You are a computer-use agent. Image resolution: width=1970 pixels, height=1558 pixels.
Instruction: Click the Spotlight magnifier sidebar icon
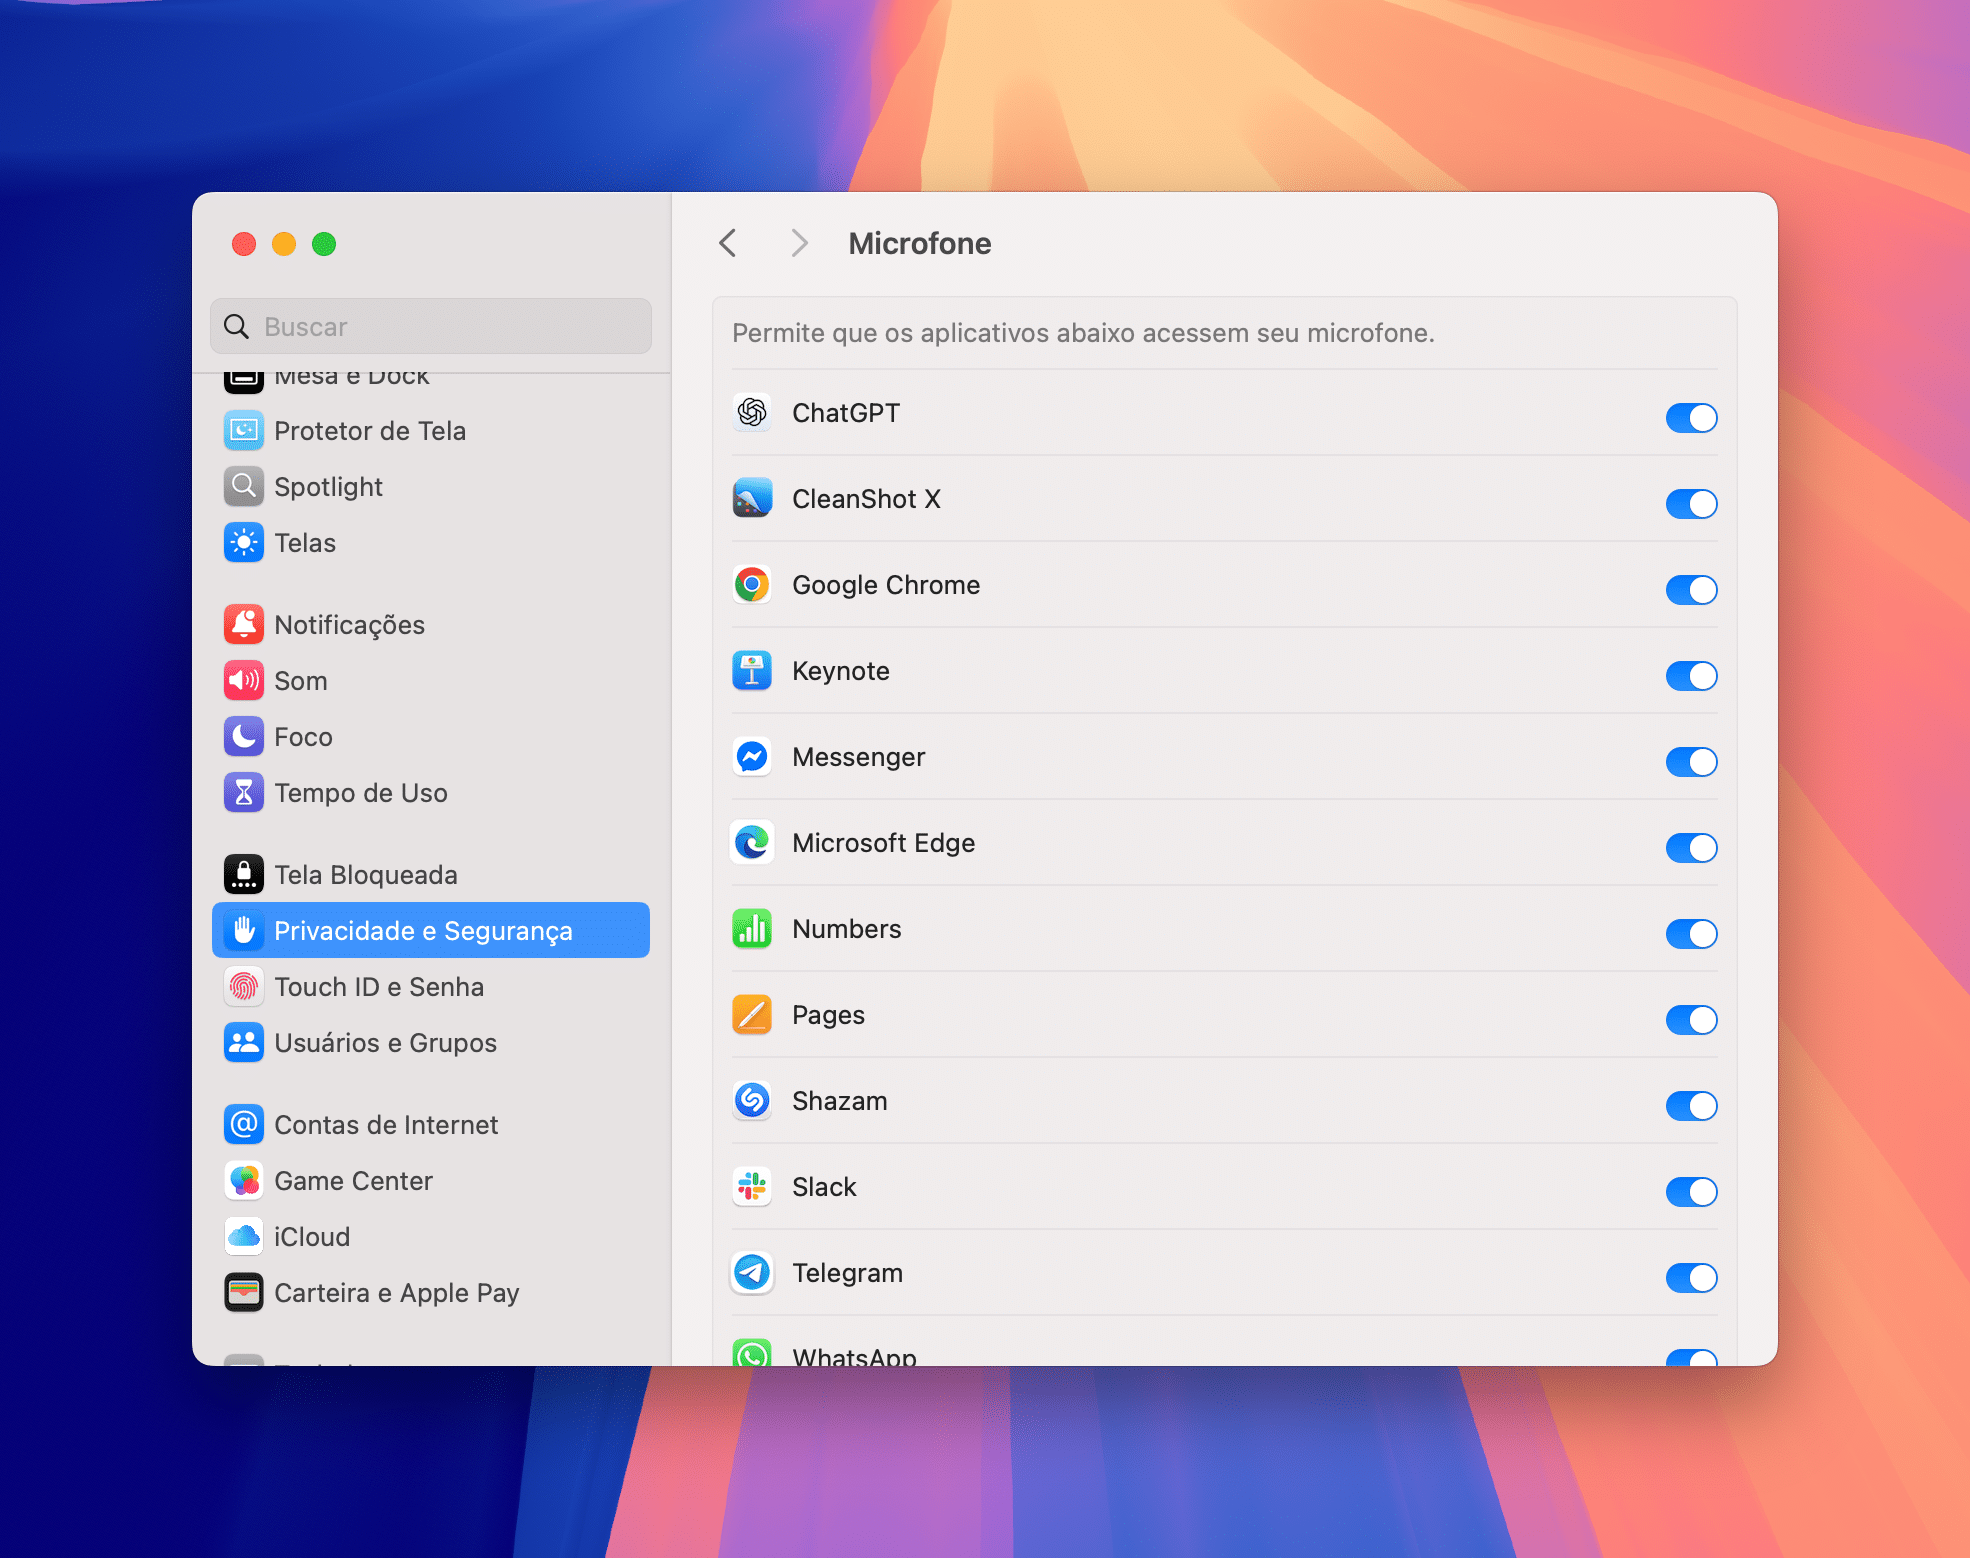tap(244, 487)
